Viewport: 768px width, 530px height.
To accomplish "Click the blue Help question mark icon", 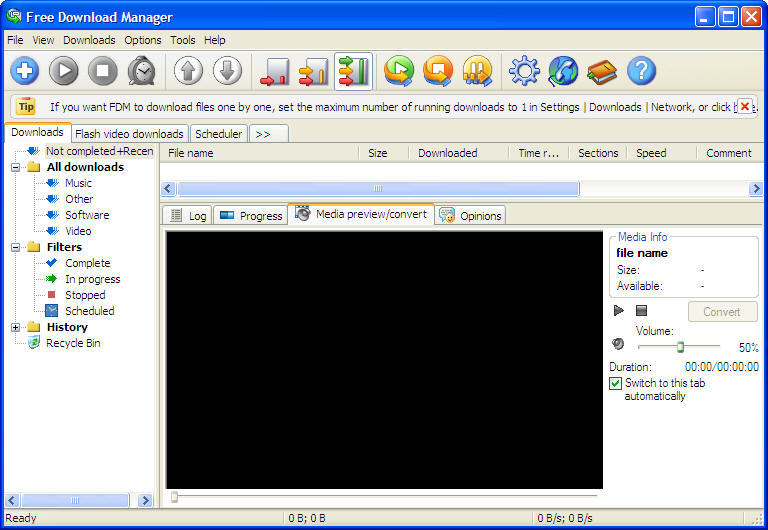I will pyautogui.click(x=641, y=71).
